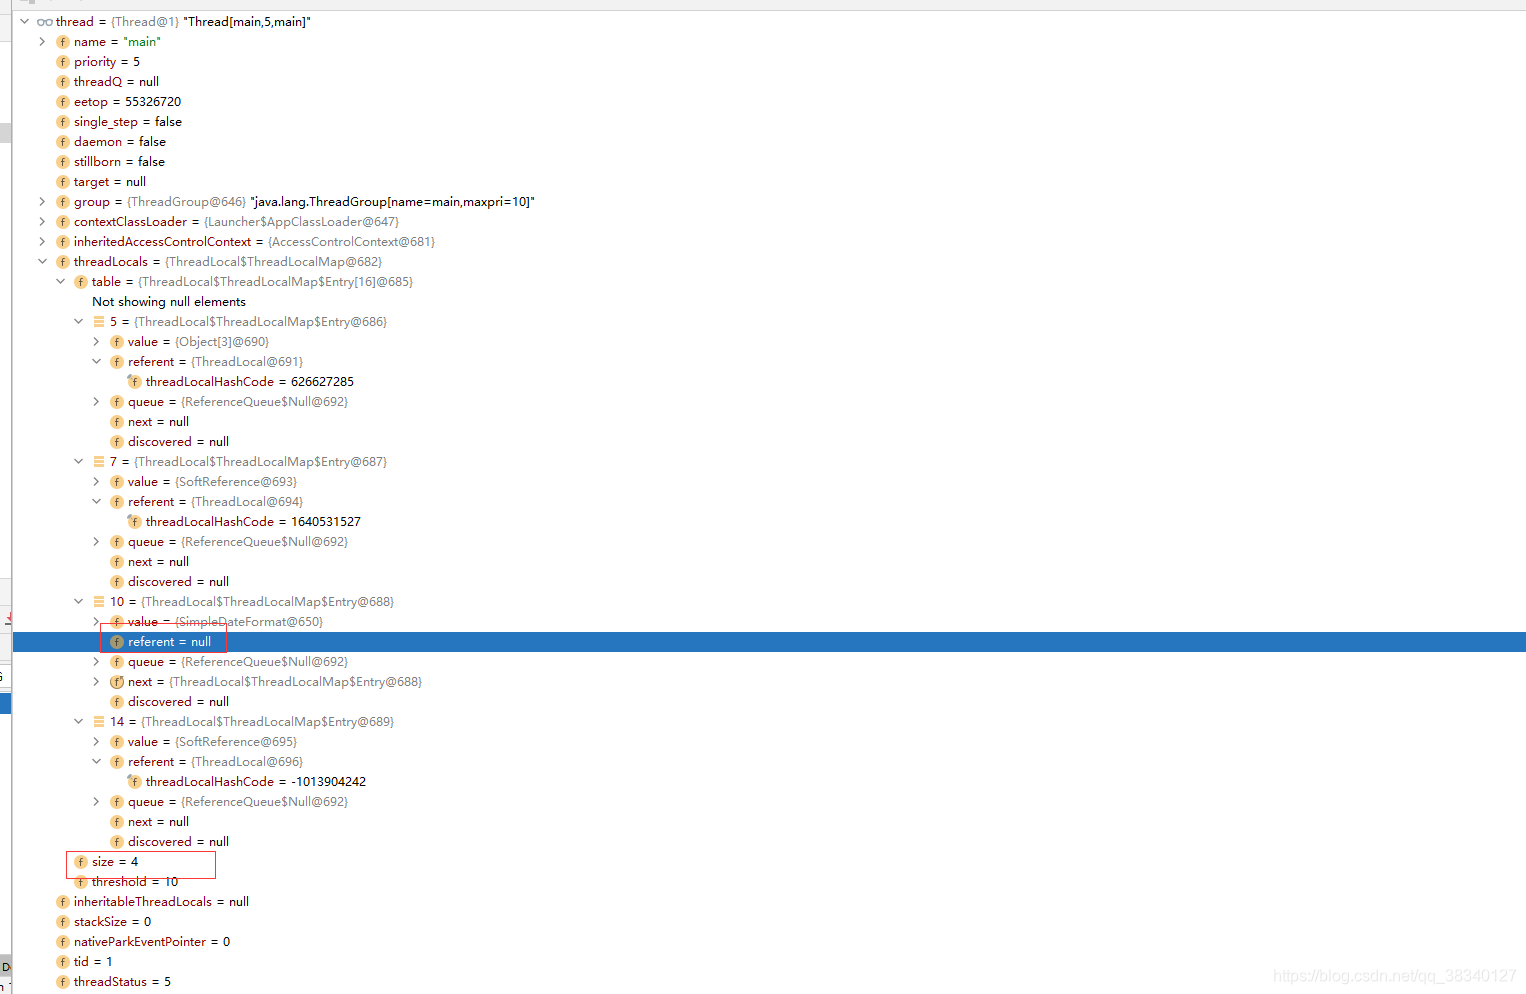The width and height of the screenshot is (1526, 994).
Task: Click the f icon beside threadLocalHashCode 1640531527
Action: pos(134,521)
